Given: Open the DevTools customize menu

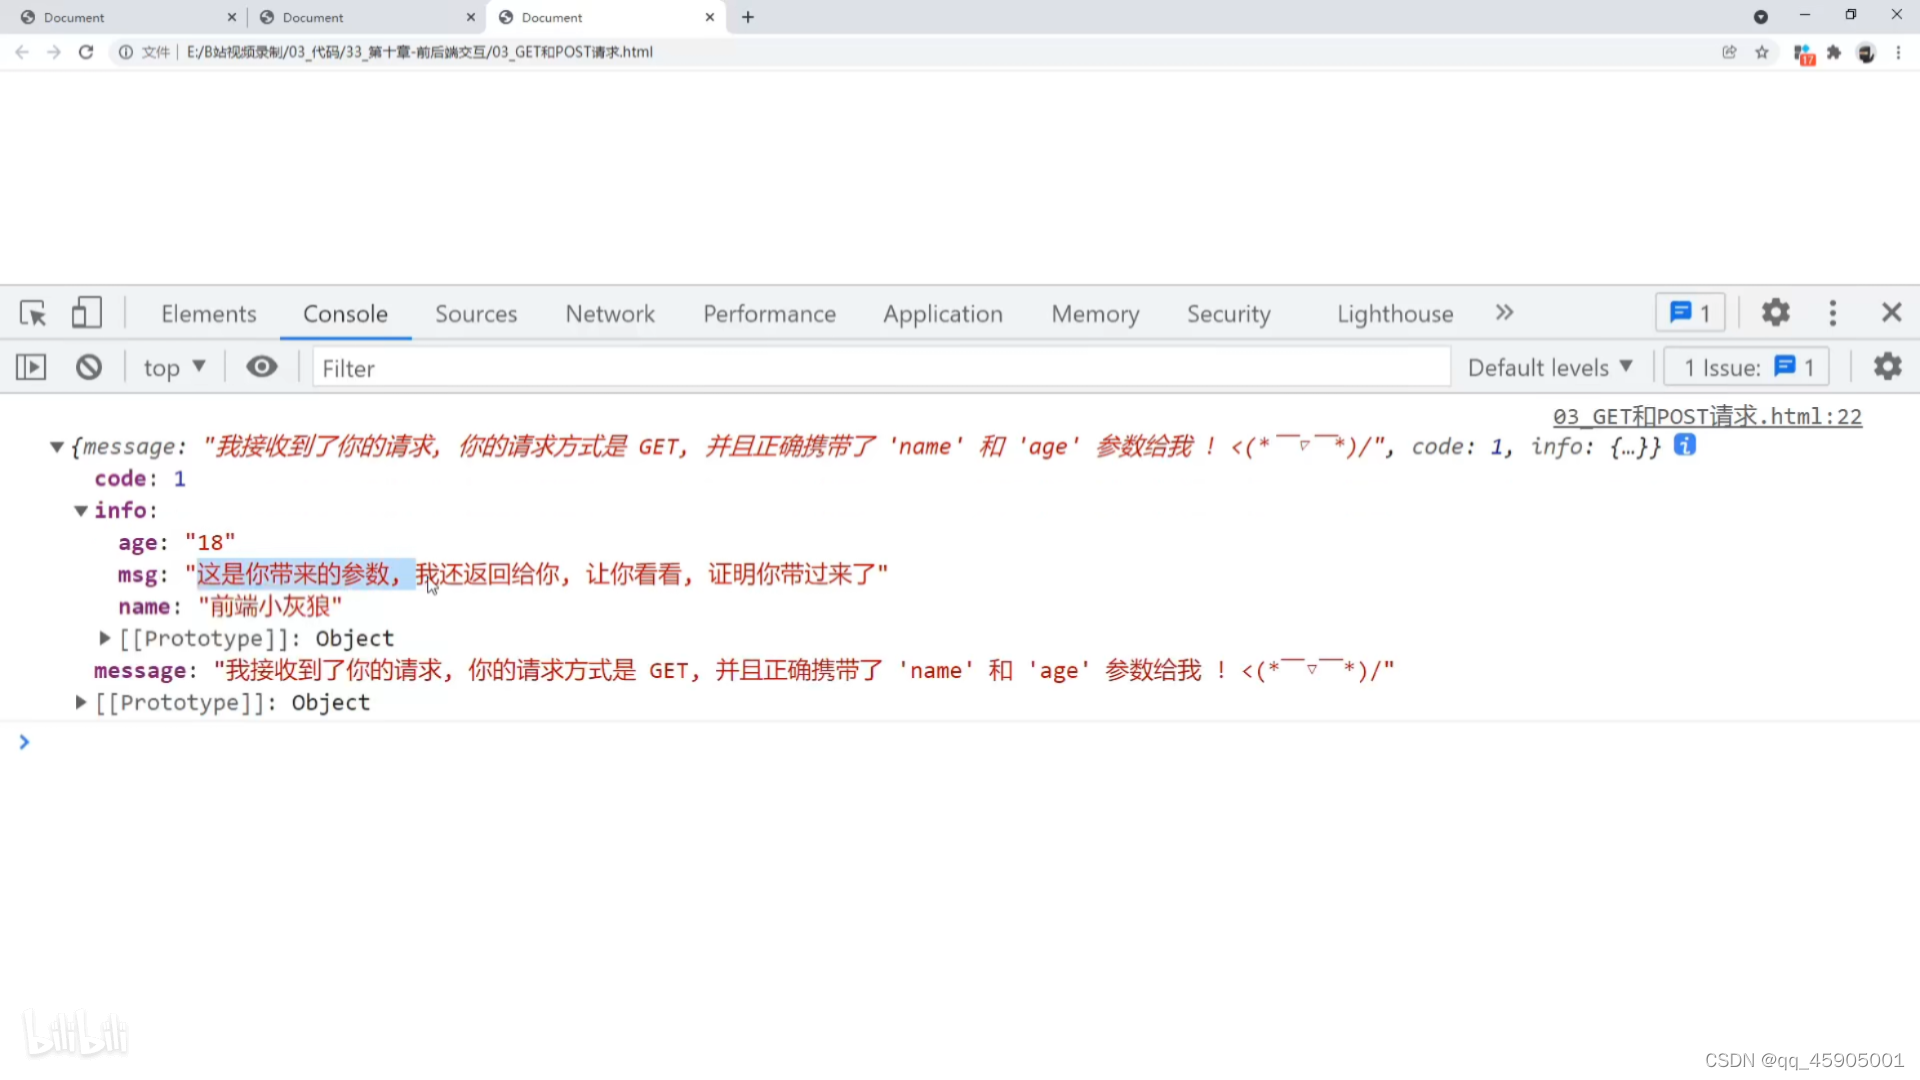Looking at the screenshot, I should point(1833,313).
